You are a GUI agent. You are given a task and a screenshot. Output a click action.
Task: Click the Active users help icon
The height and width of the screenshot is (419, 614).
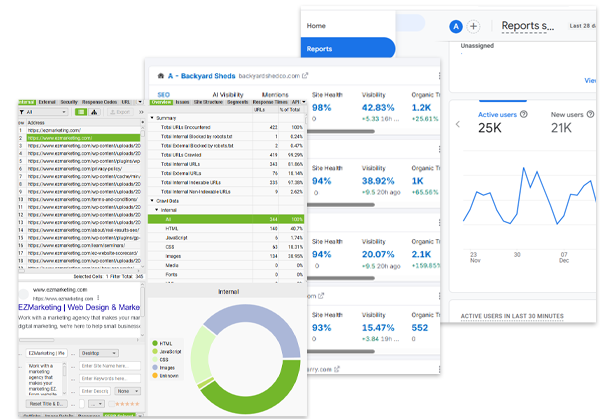(524, 114)
